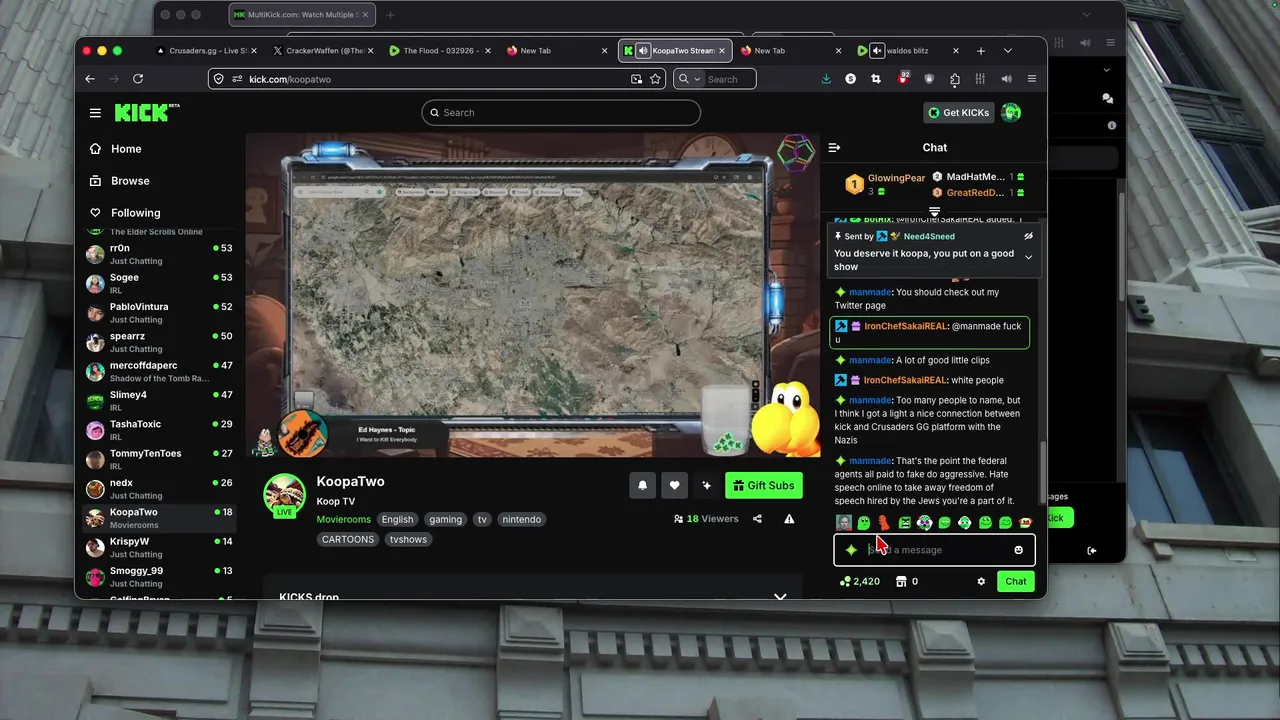Report the stream via warning triangle icon
The height and width of the screenshot is (720, 1280).
(789, 519)
